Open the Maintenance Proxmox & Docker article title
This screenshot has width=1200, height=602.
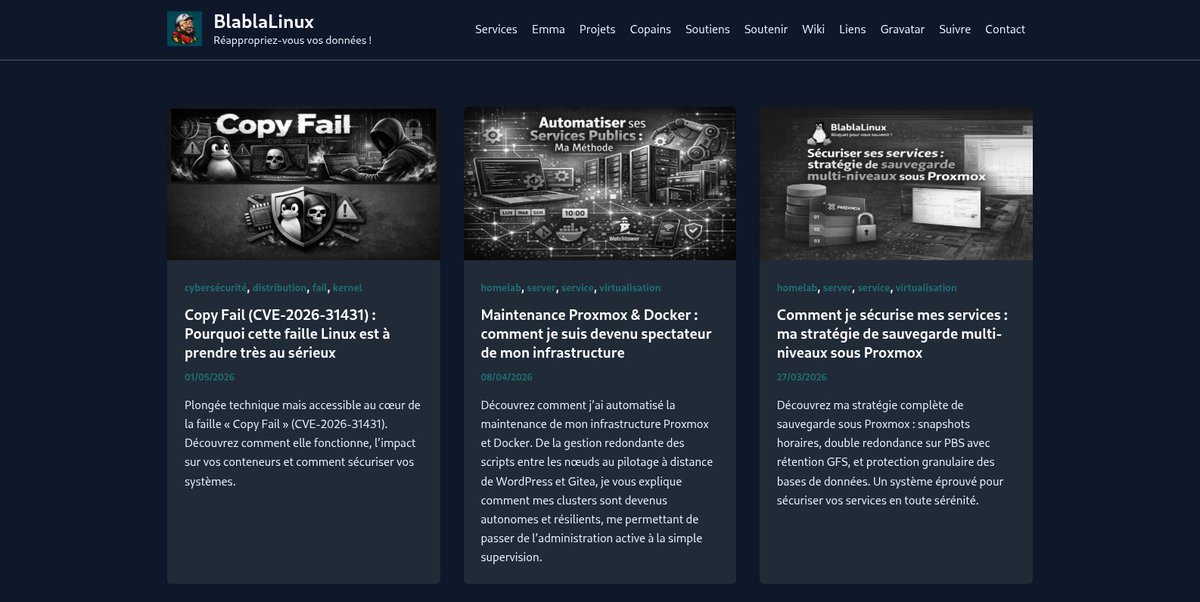(x=596, y=333)
